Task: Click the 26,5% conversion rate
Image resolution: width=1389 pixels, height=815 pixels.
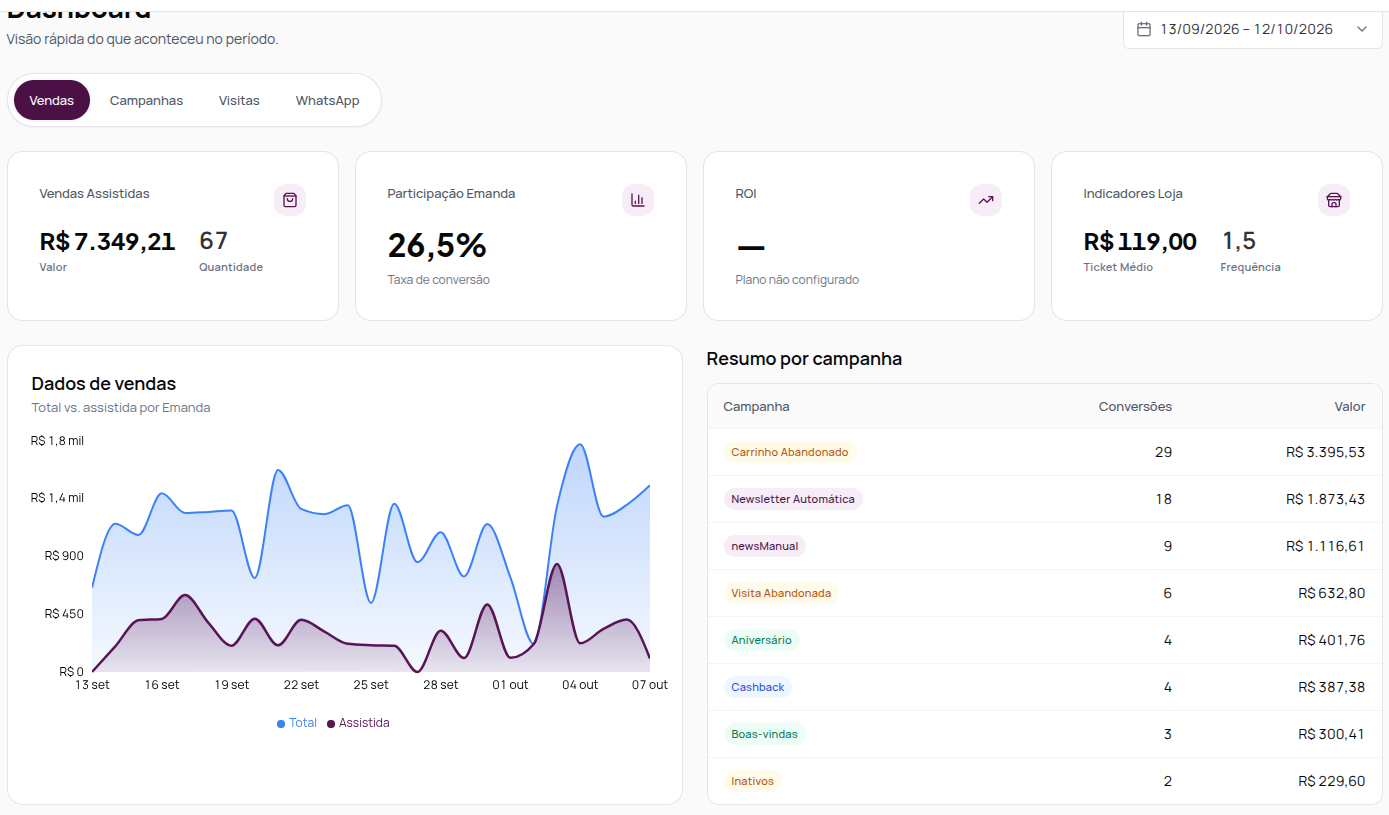Action: click(x=437, y=245)
